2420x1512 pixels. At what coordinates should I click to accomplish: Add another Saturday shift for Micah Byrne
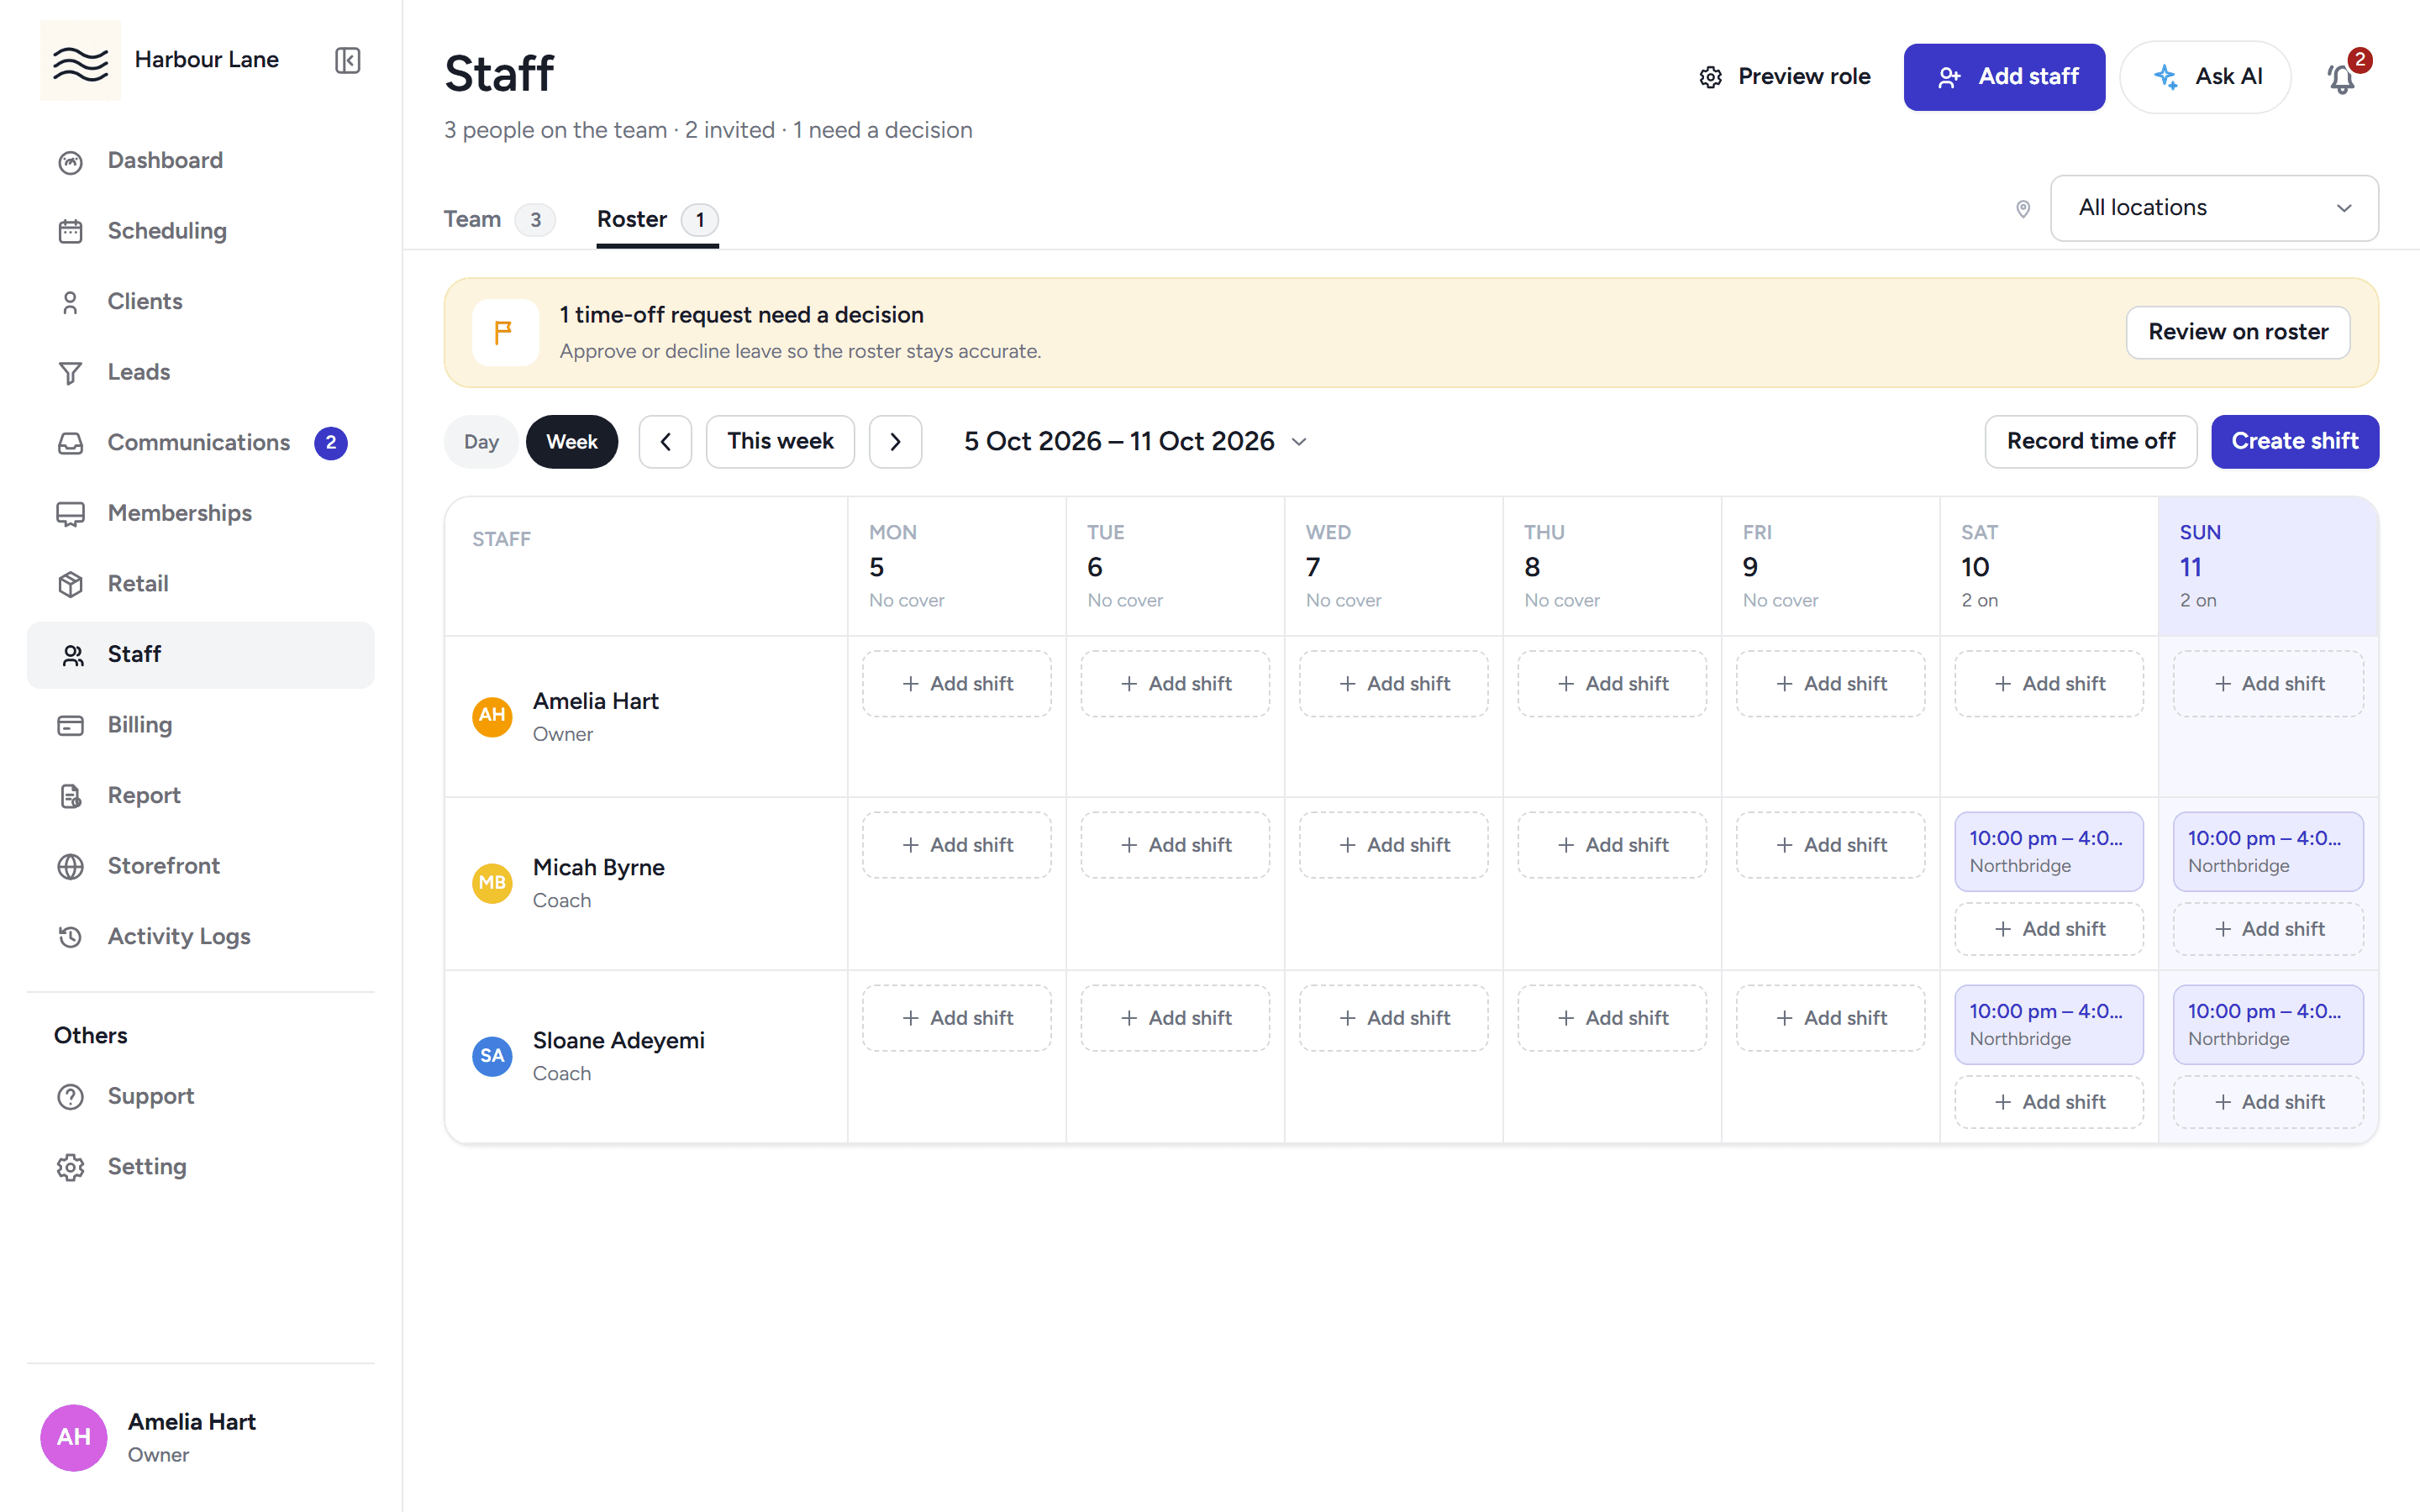click(2049, 929)
